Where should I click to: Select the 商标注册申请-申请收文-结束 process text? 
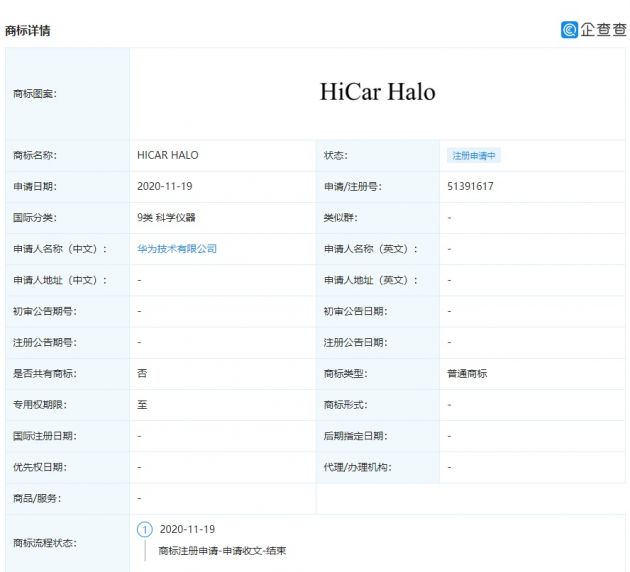point(222,551)
